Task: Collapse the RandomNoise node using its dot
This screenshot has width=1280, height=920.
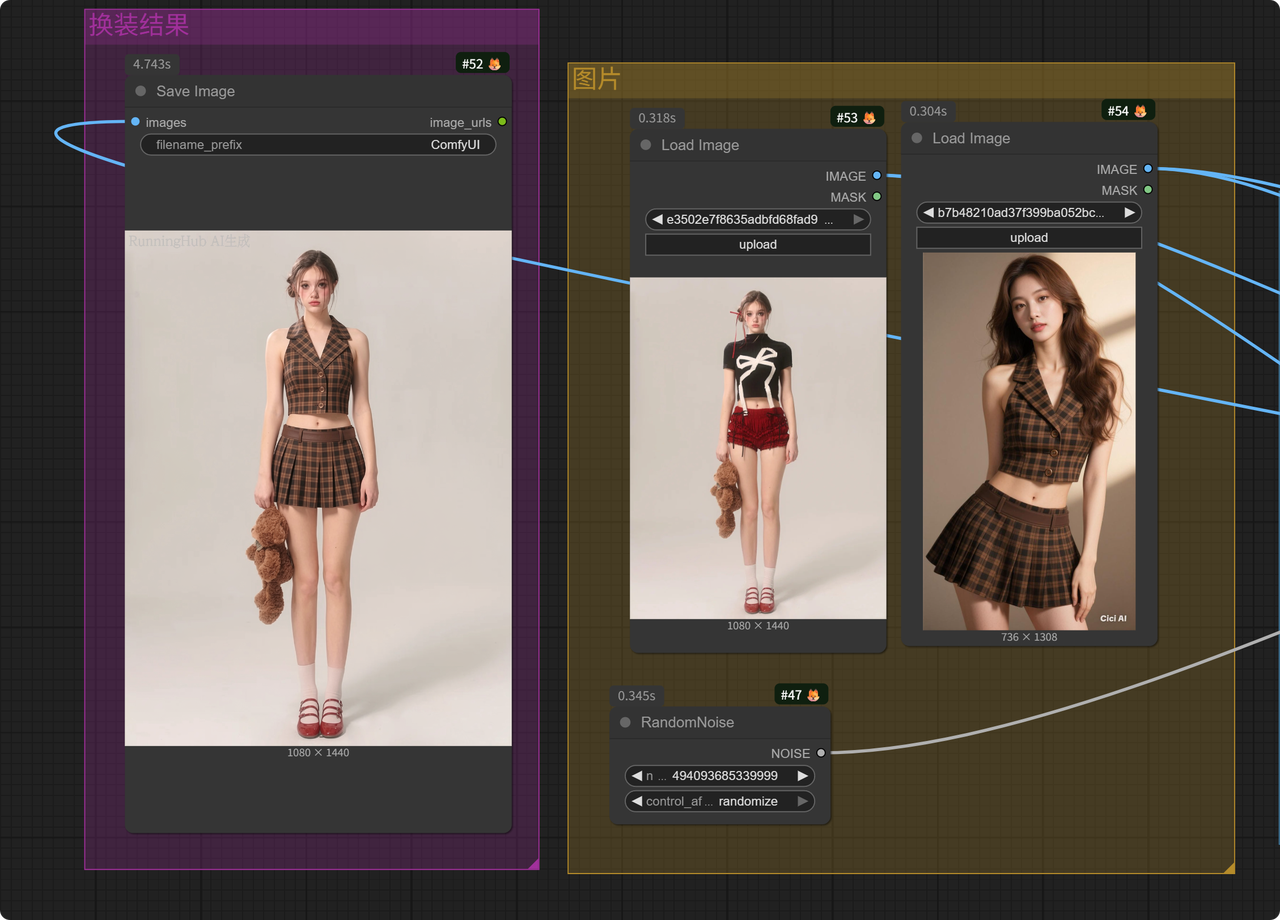Action: tap(626, 722)
